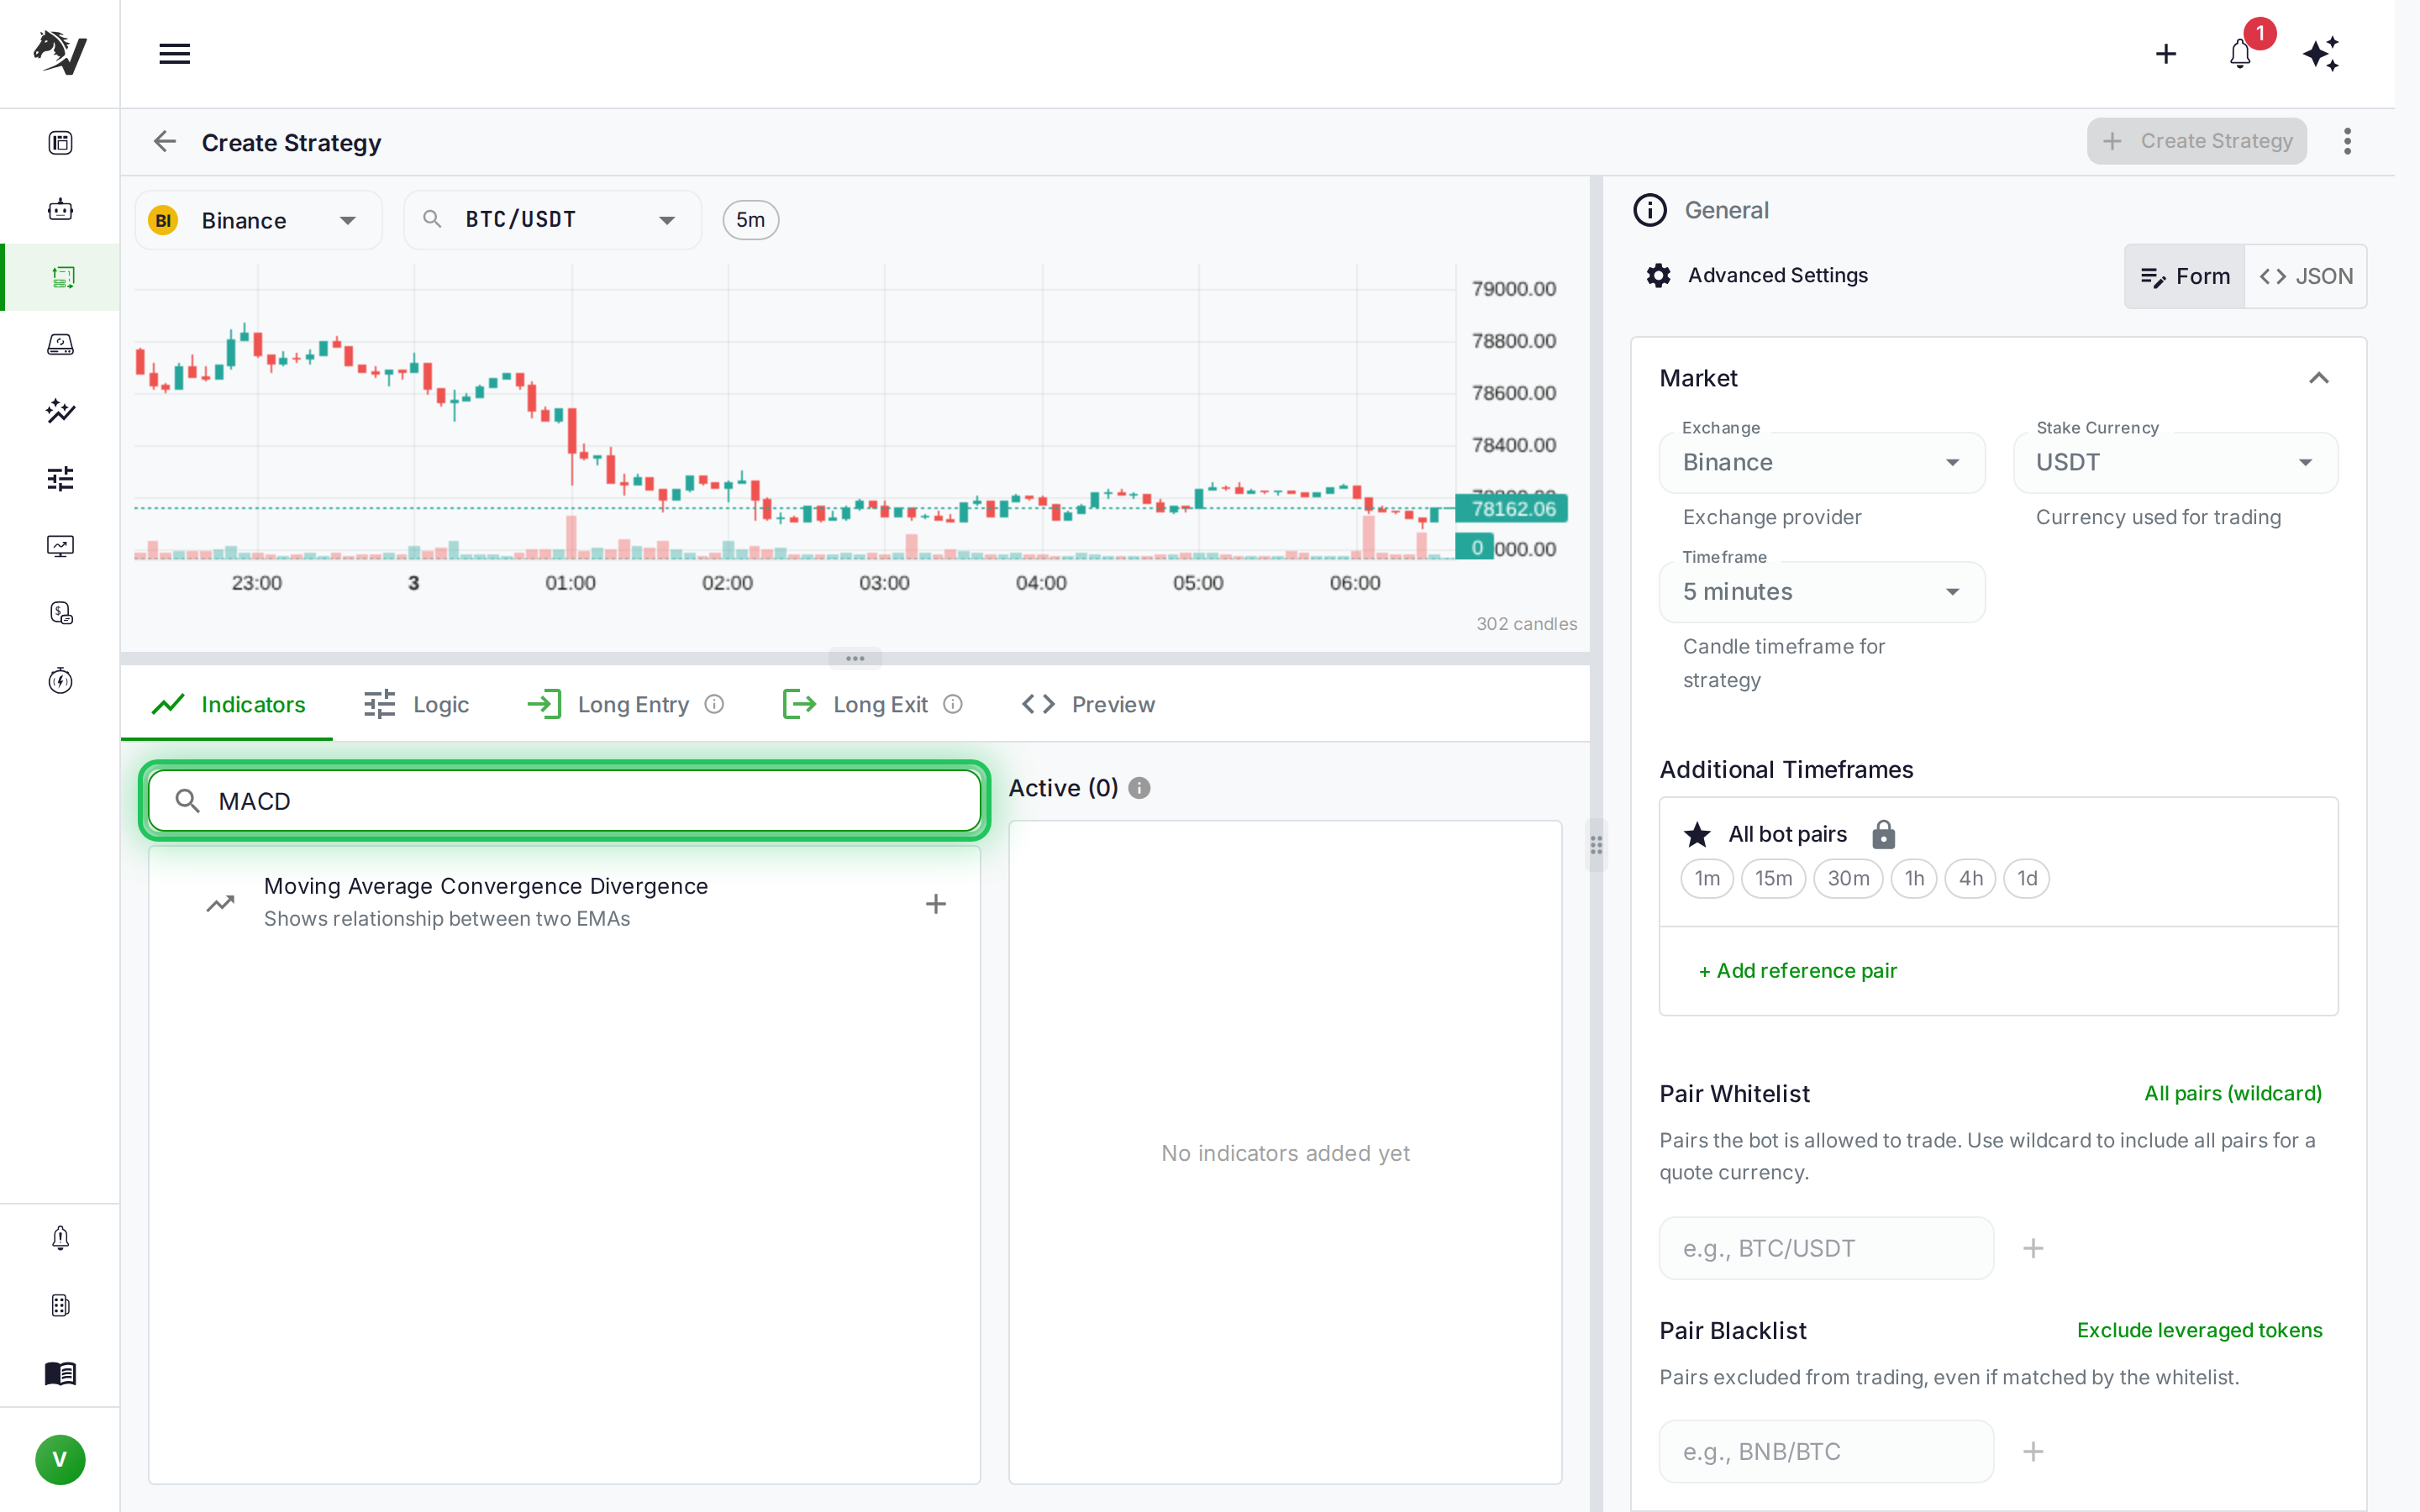Screen dimensions: 2420x1512
Task: Open the documentation book icon
Action: [x=60, y=1373]
